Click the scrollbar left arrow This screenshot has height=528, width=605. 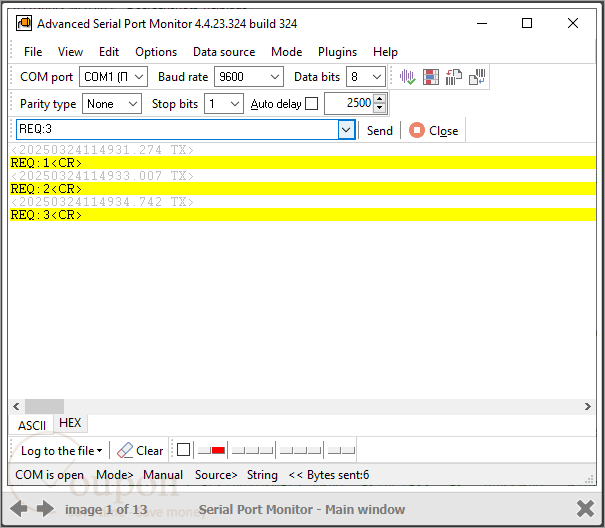[x=16, y=406]
